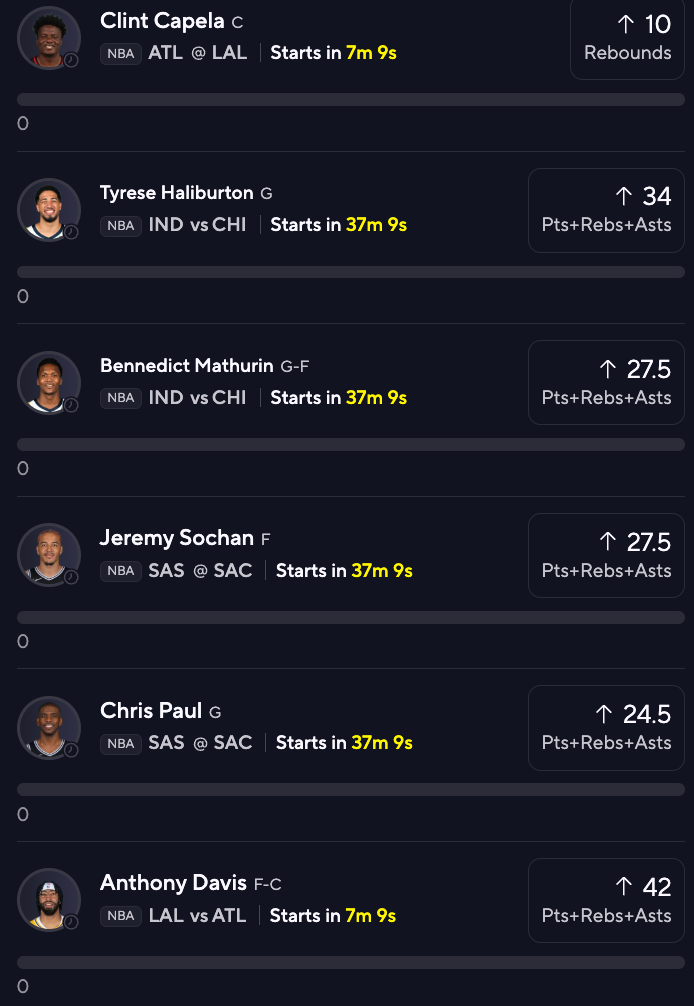Select the 10 Rebounds pick box
This screenshot has height=1006, width=694.
627,37
